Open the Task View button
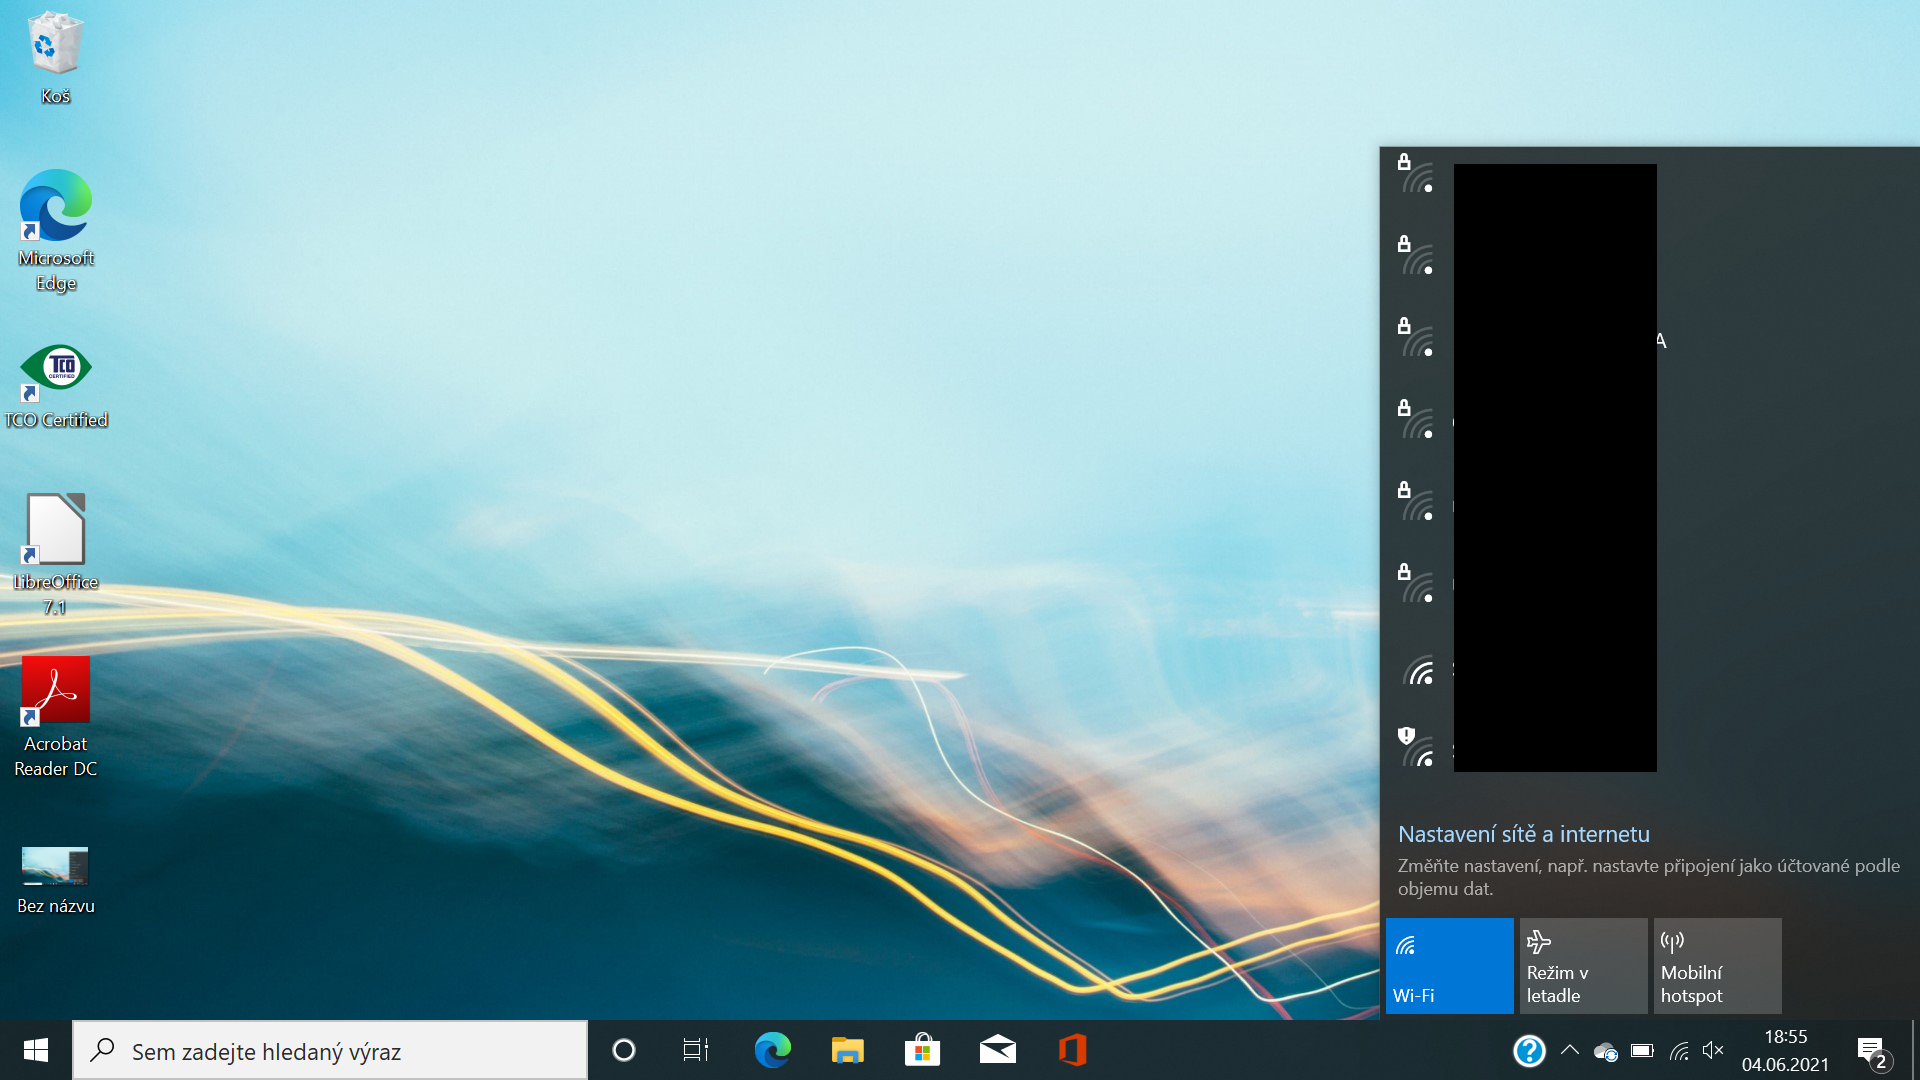This screenshot has height=1080, width=1920. [695, 1050]
